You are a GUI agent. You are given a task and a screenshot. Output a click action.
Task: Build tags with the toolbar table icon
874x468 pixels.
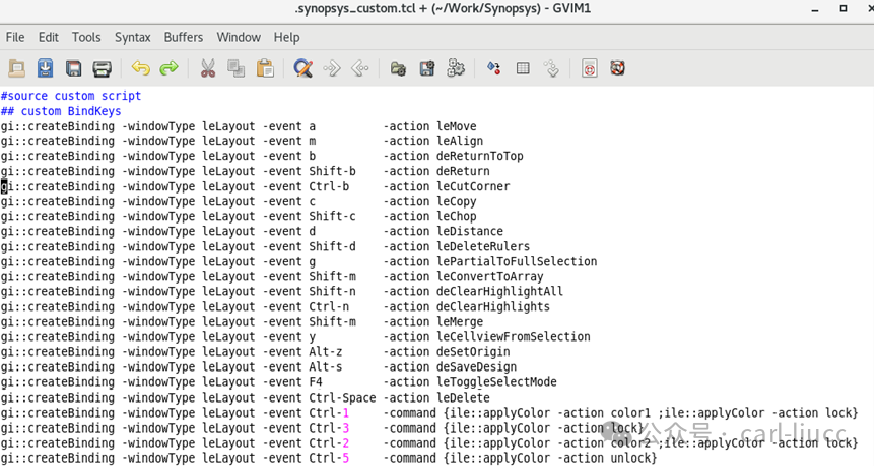tap(523, 69)
